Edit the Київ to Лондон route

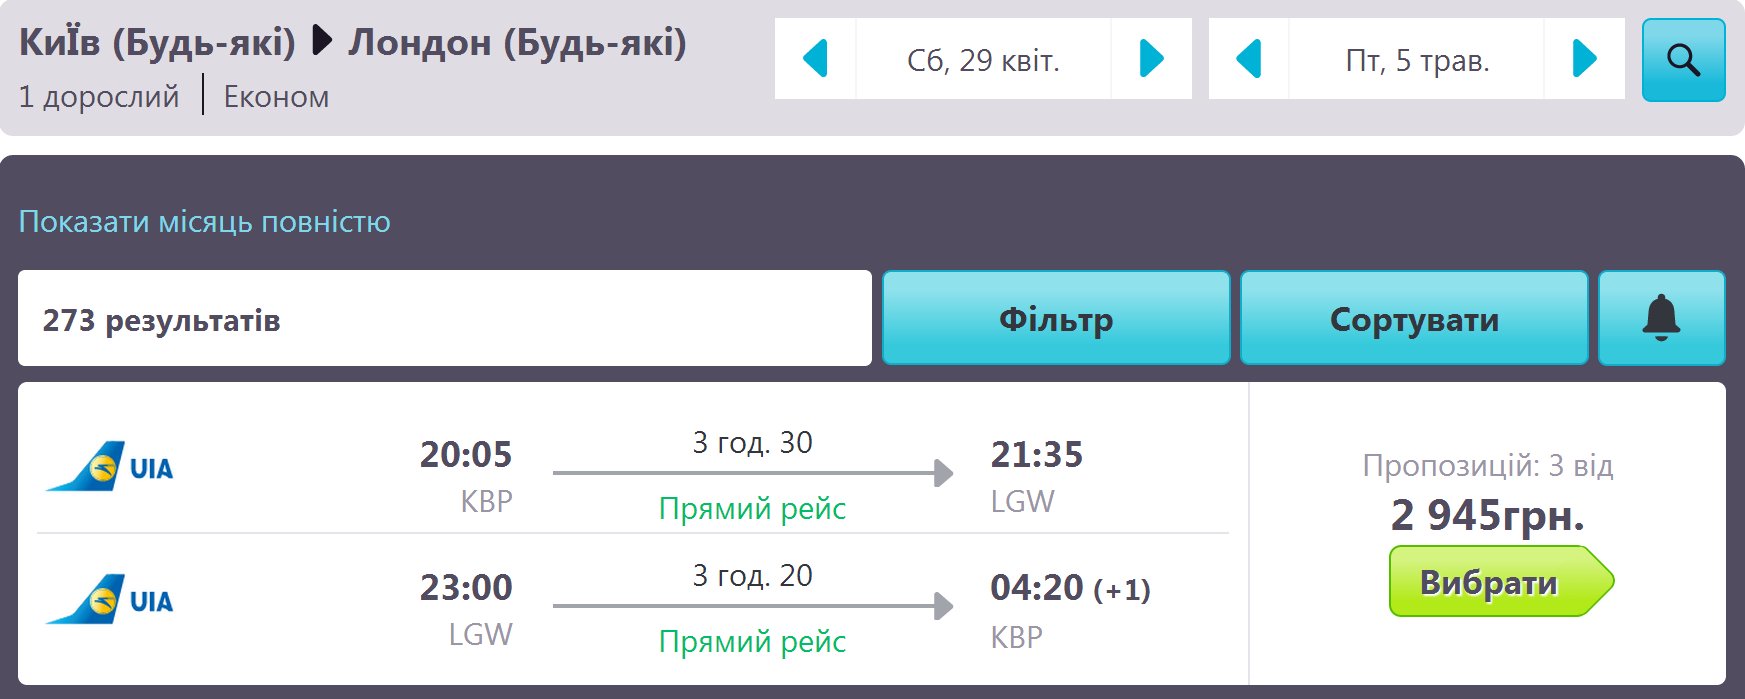pos(353,43)
